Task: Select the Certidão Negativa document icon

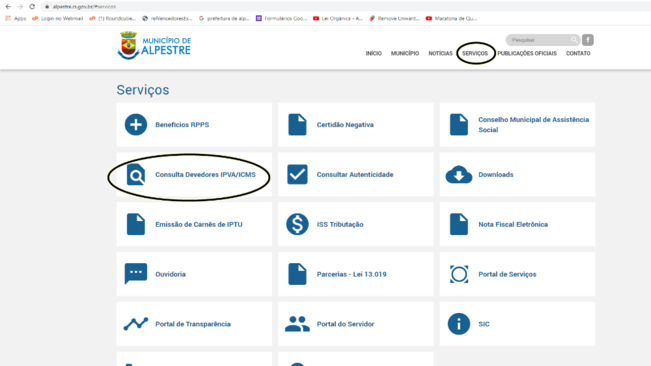Action: pyautogui.click(x=297, y=124)
